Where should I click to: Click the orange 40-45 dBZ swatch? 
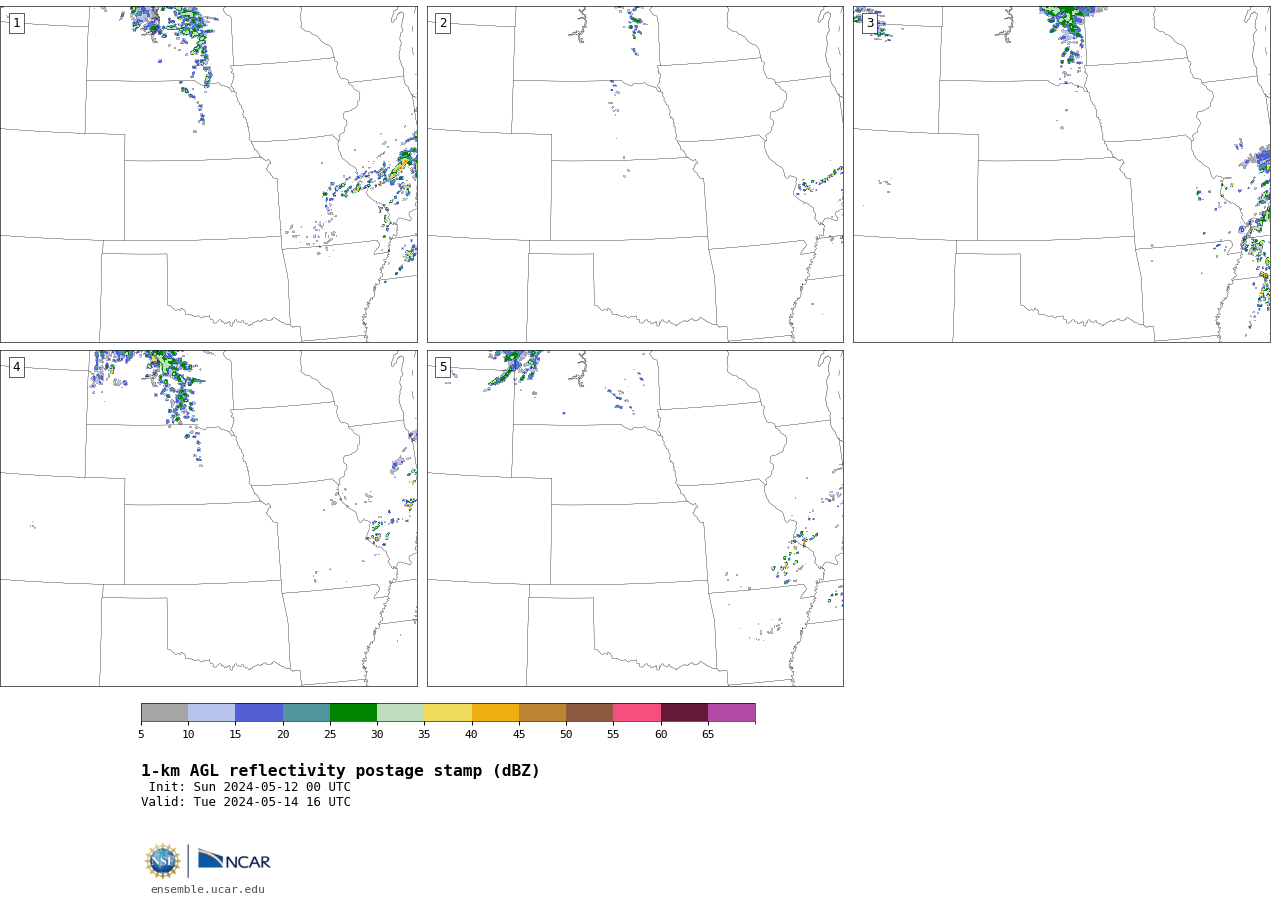495,713
